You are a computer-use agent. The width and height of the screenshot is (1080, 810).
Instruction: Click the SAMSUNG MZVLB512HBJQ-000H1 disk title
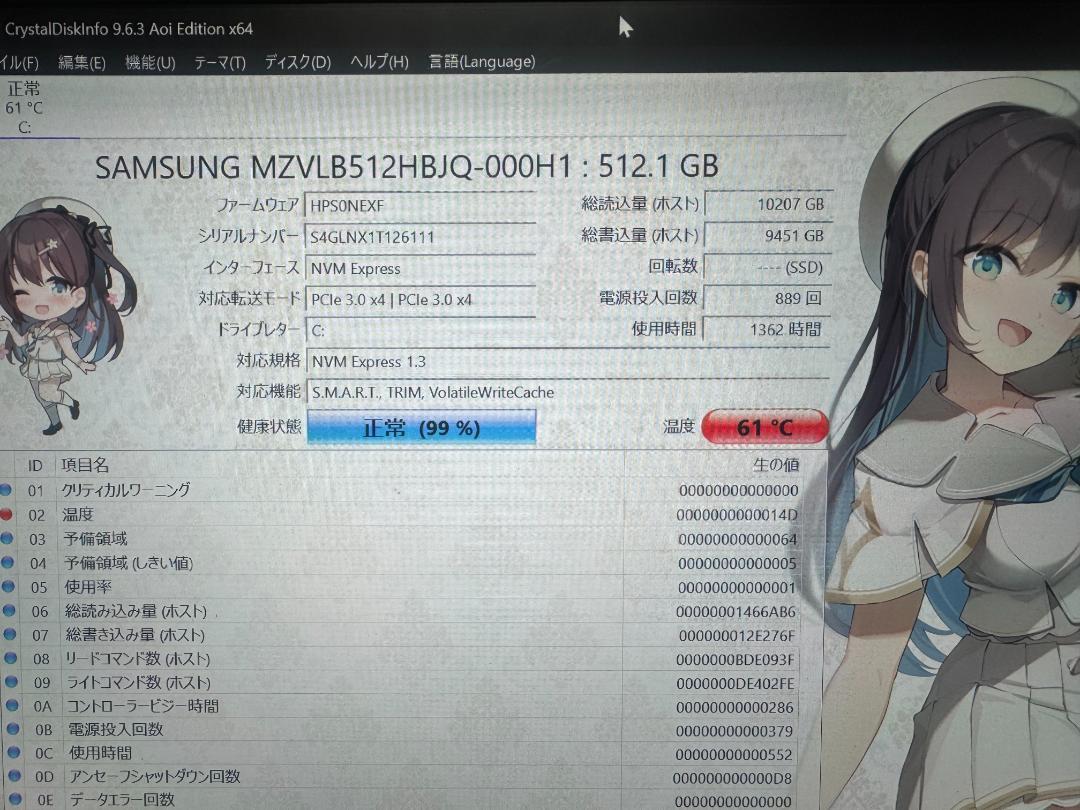(406, 167)
